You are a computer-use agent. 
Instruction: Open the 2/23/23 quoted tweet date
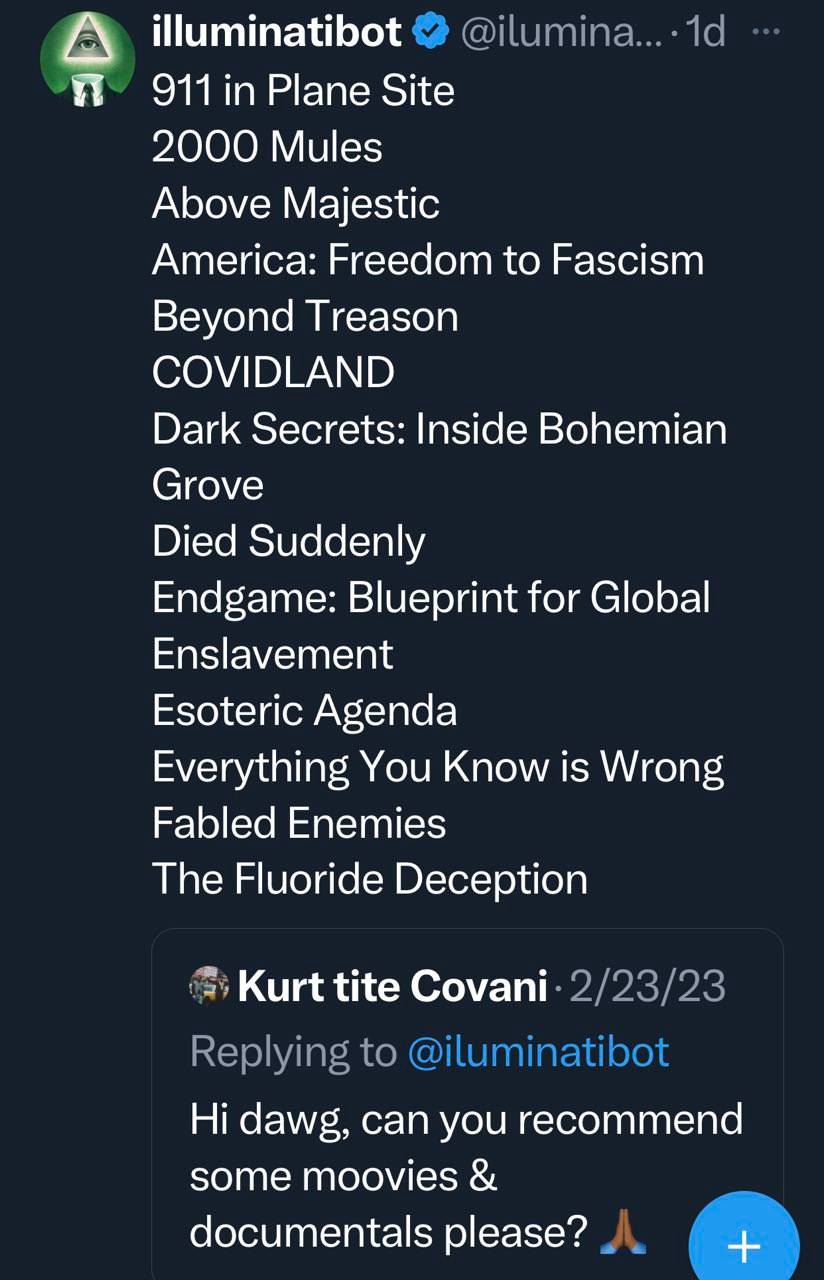(648, 988)
